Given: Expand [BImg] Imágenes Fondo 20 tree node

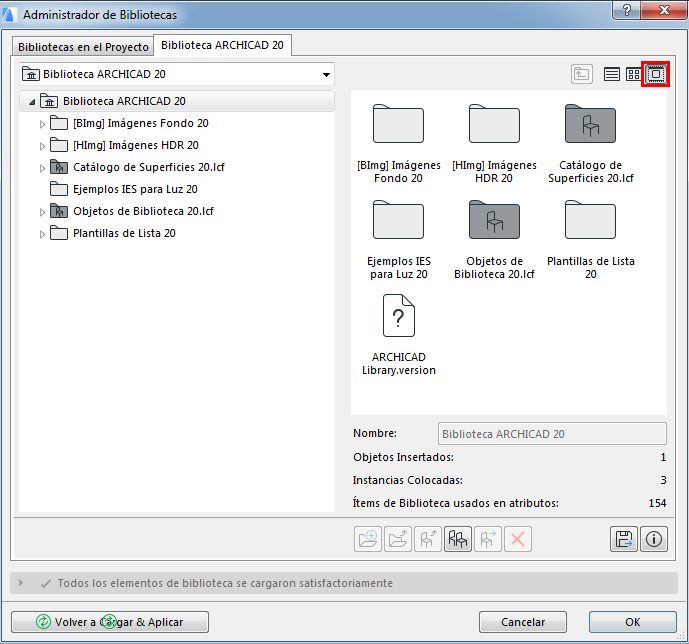Looking at the screenshot, I should point(42,124).
